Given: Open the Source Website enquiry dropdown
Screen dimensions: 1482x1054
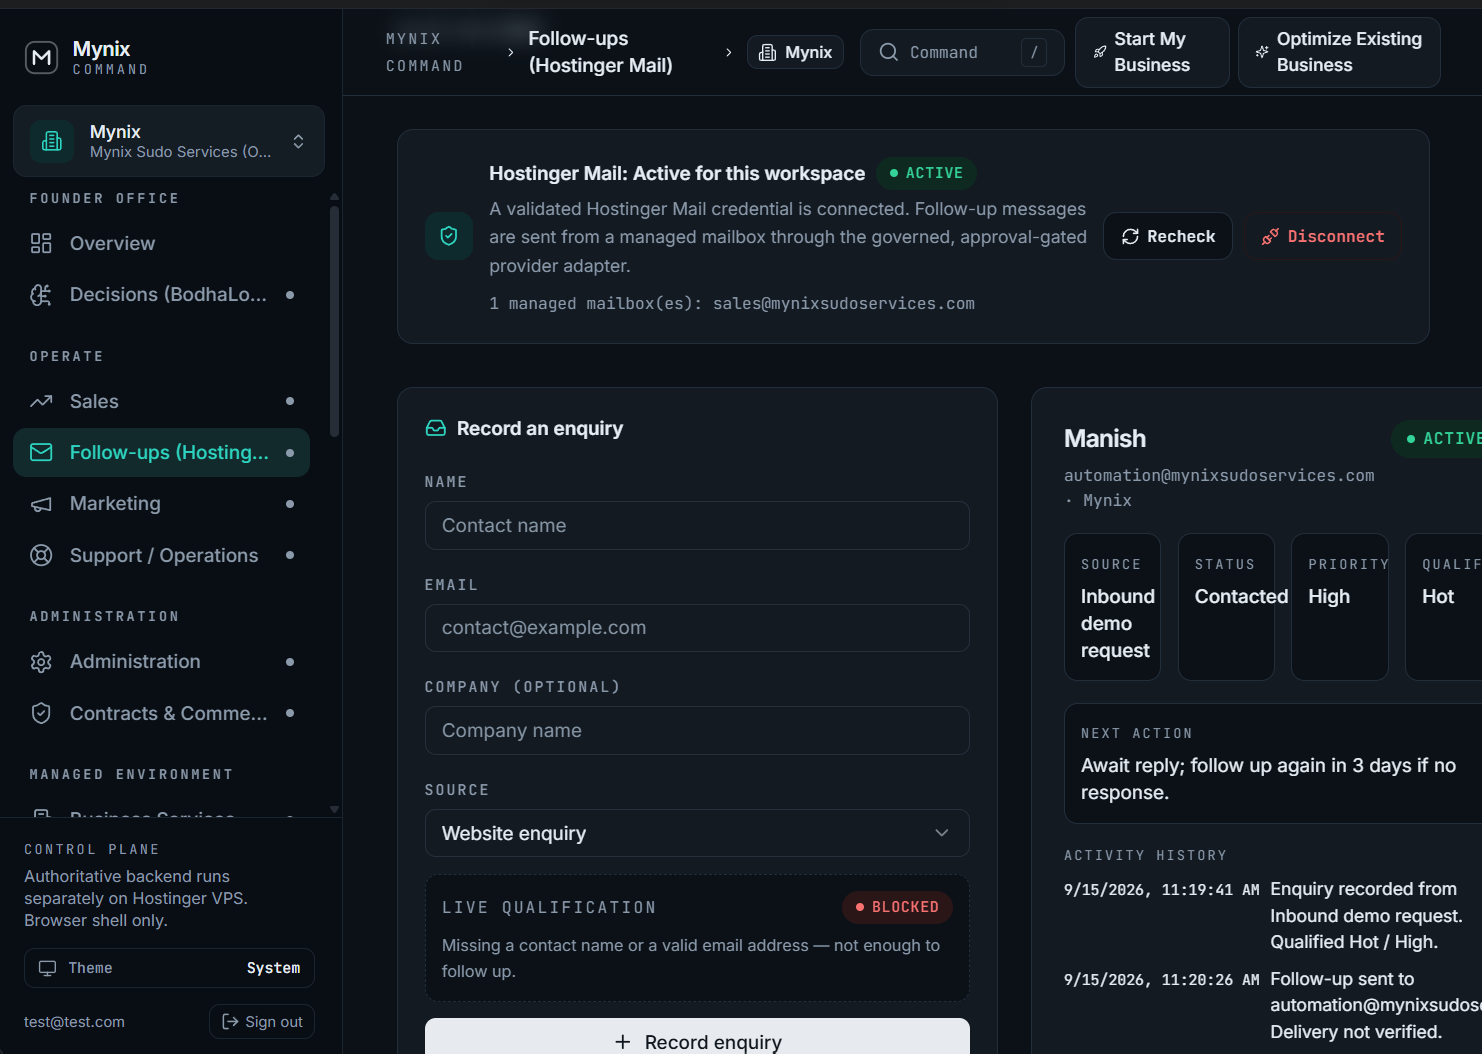Looking at the screenshot, I should tap(697, 833).
